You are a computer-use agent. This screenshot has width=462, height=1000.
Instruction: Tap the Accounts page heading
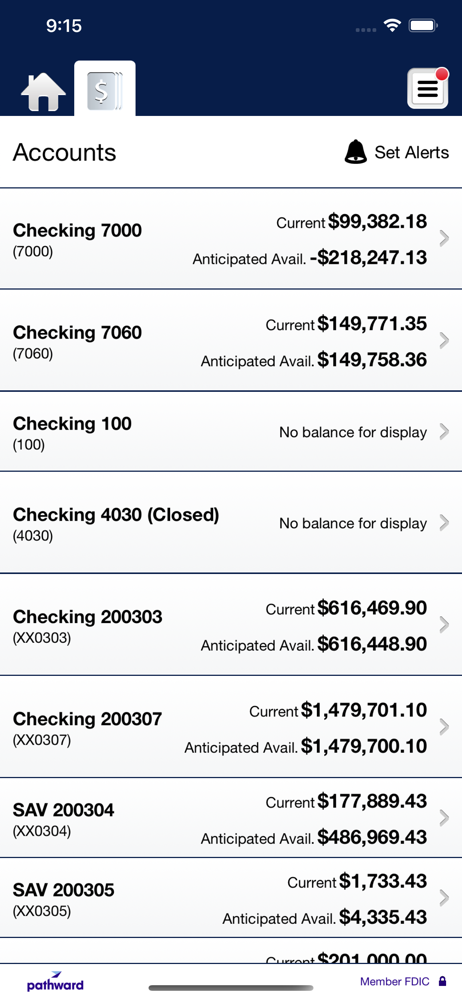64,152
